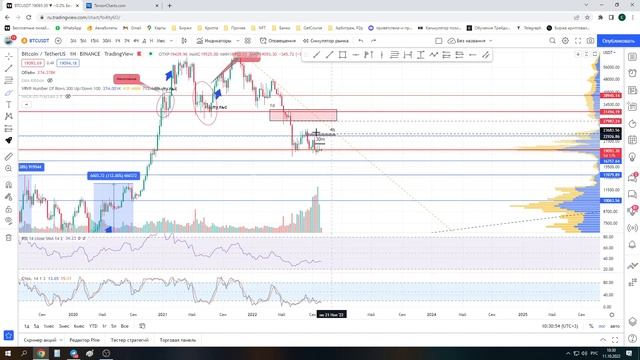
Task: Select price range tool in favorites toolbar
Action: pyautogui.click(x=420, y=55)
